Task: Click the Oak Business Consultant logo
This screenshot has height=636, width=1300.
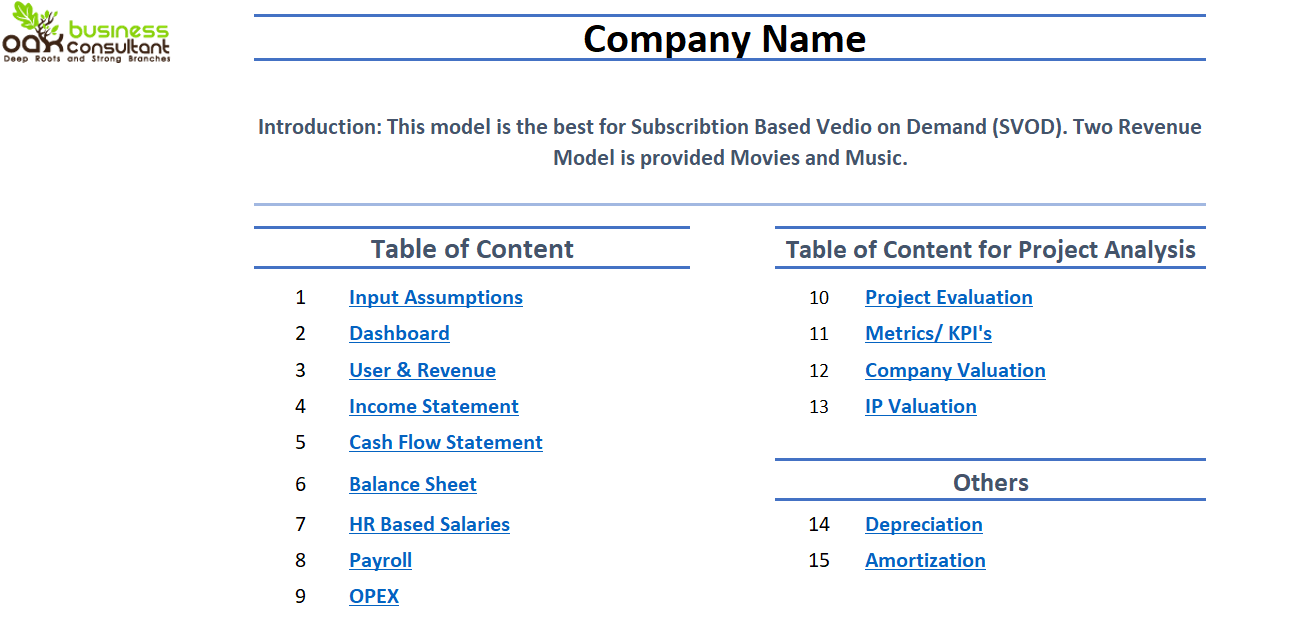Action: pyautogui.click(x=87, y=33)
